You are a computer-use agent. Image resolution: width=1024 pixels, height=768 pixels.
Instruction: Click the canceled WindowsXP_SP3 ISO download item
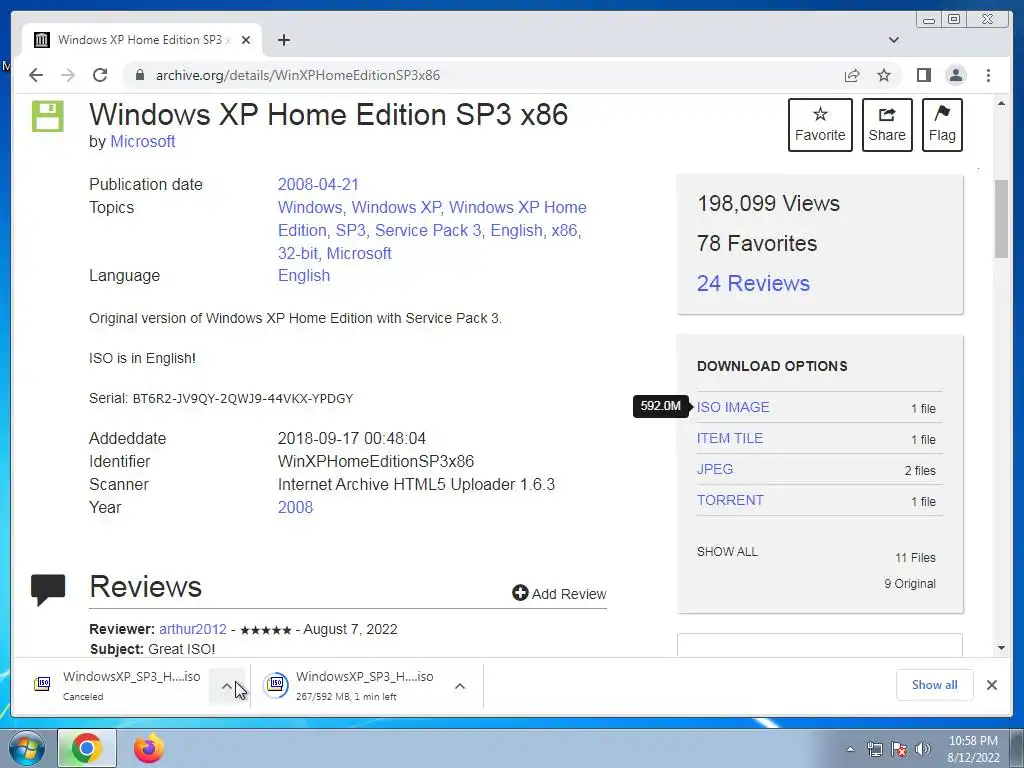point(119,685)
